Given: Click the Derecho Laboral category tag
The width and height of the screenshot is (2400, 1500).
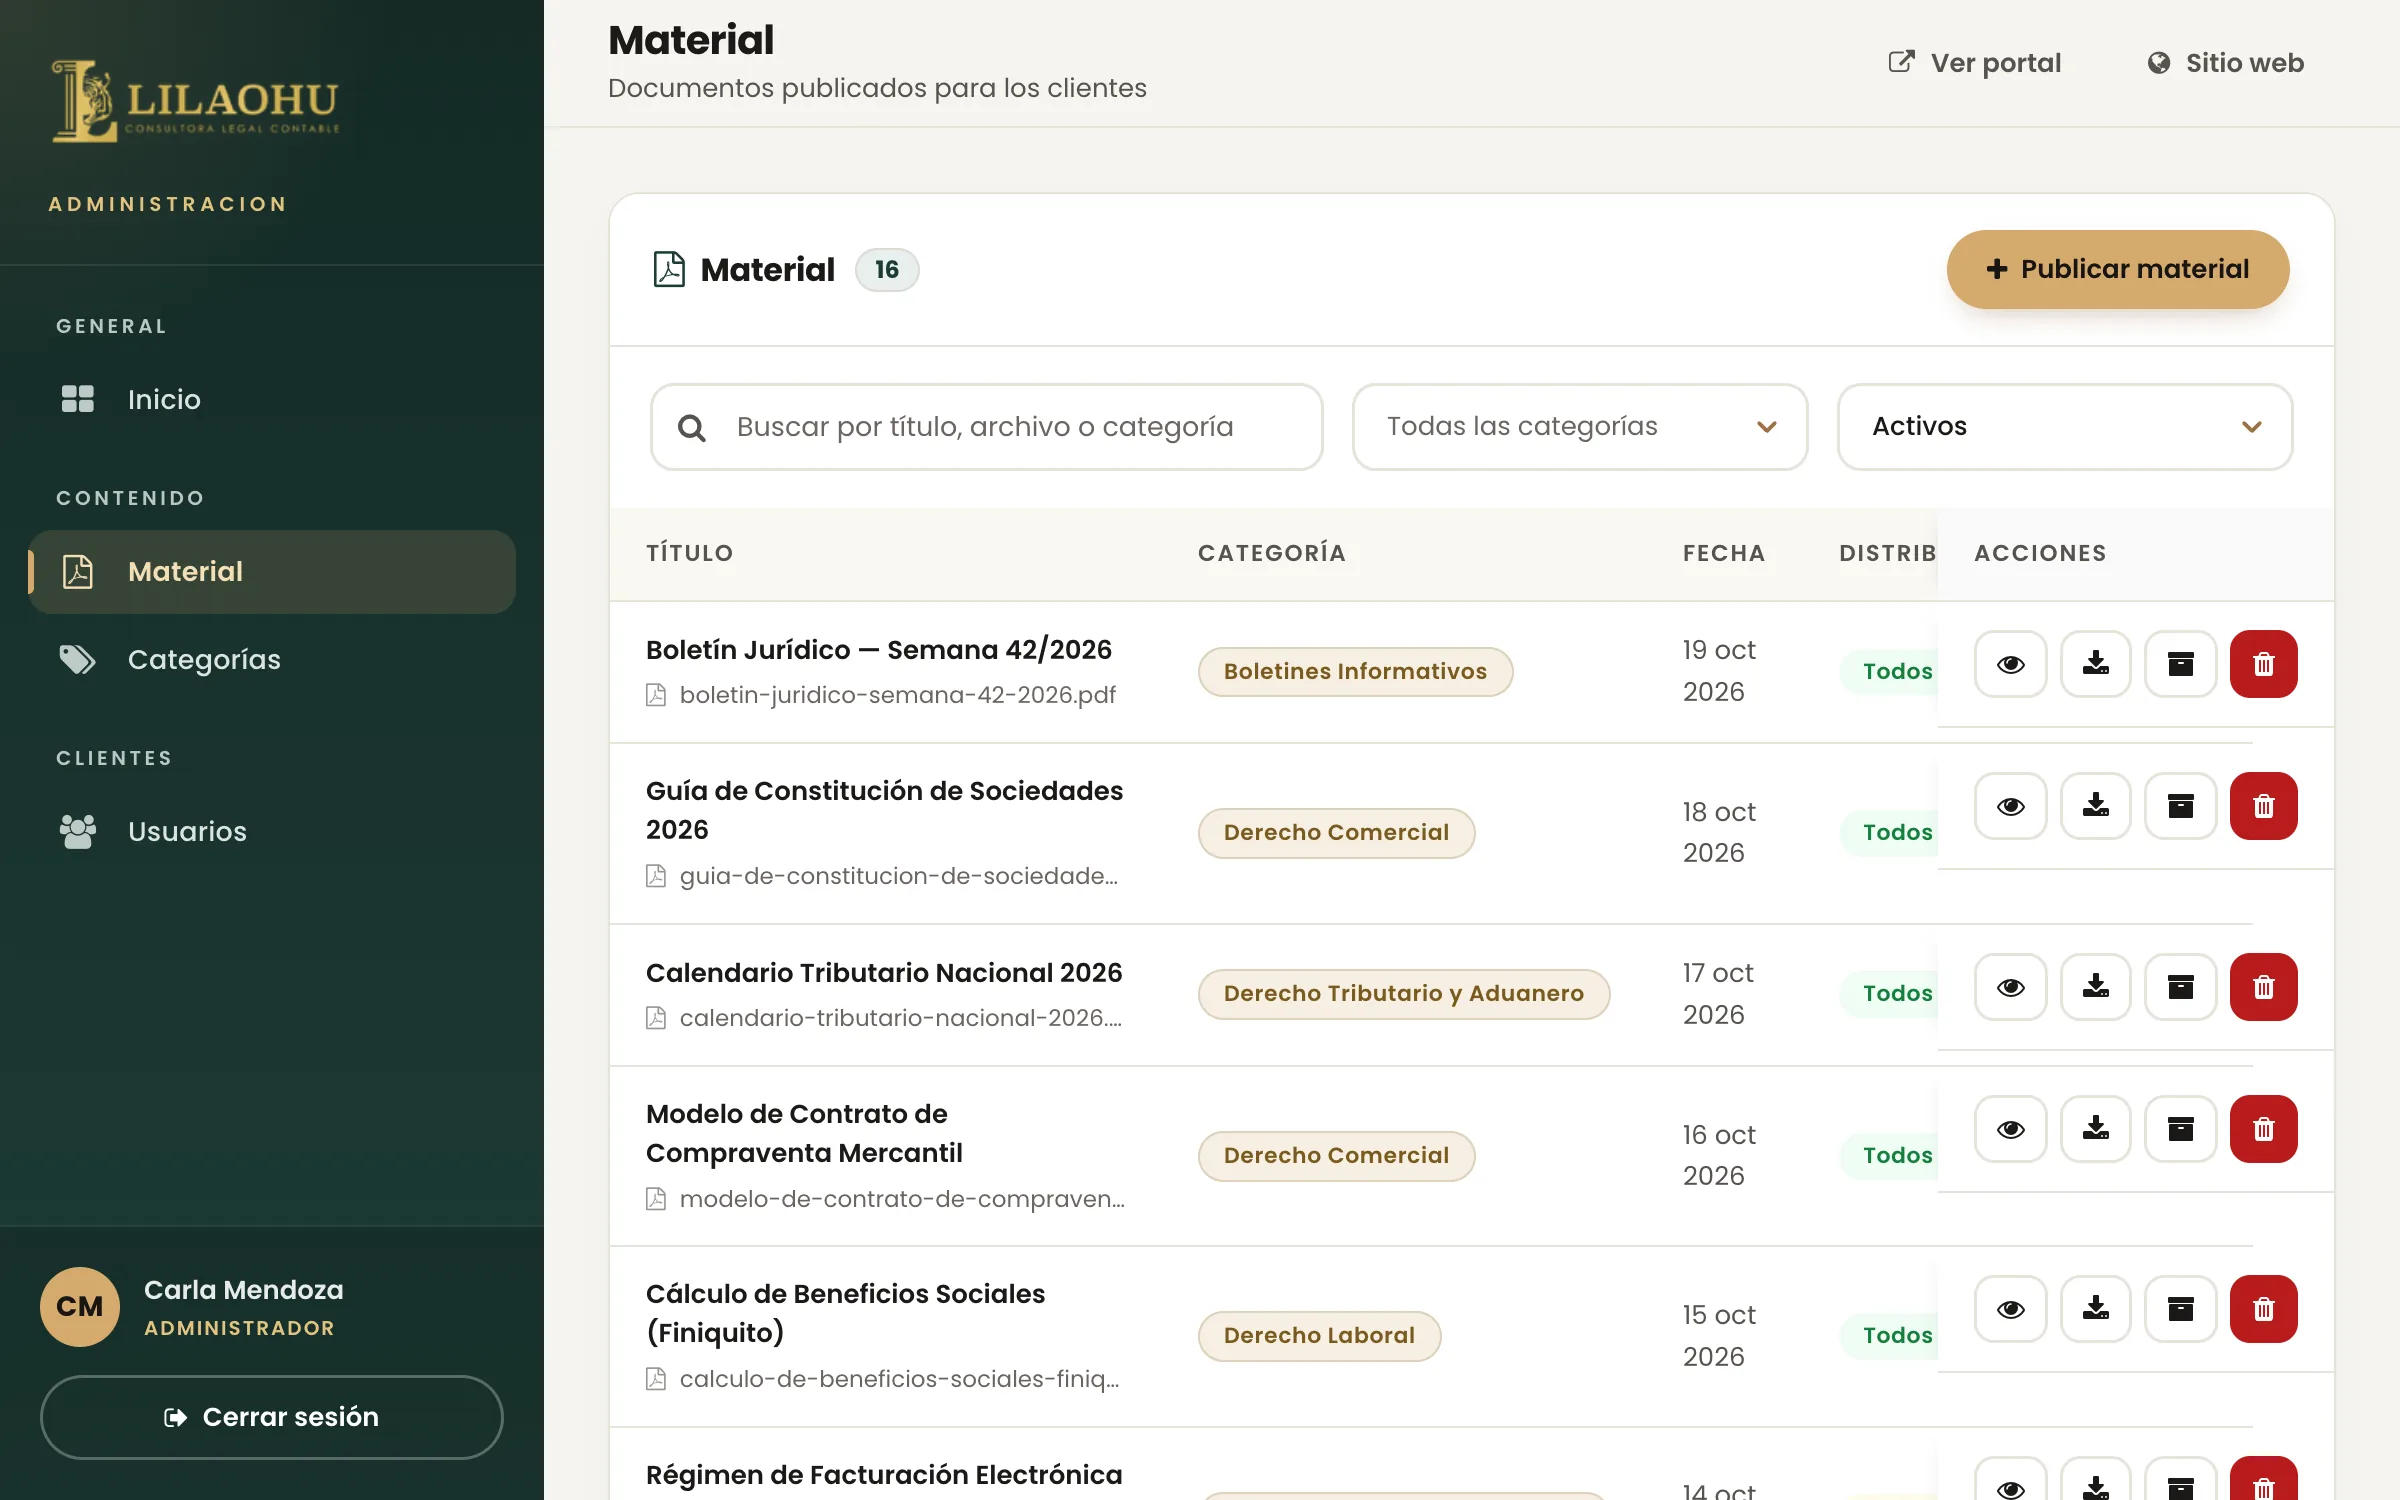Looking at the screenshot, I should [1319, 1336].
